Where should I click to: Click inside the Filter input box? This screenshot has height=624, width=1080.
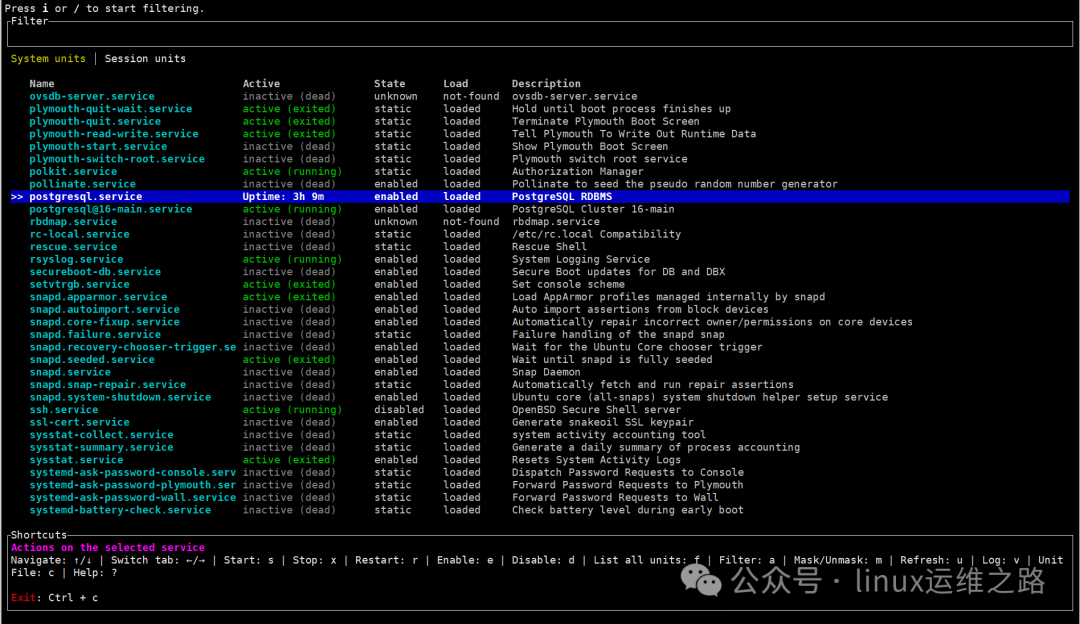pyautogui.click(x=400, y=33)
